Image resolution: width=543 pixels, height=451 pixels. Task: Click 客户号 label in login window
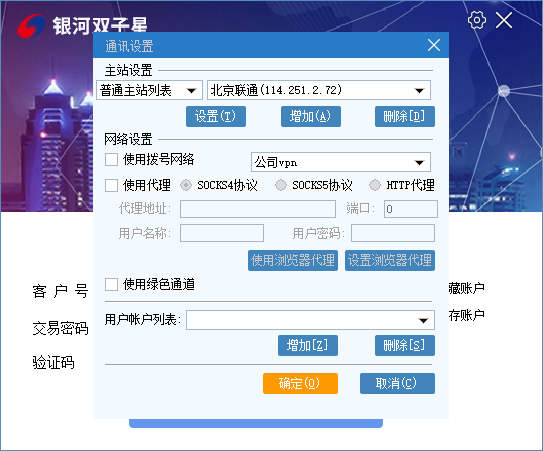click(61, 291)
